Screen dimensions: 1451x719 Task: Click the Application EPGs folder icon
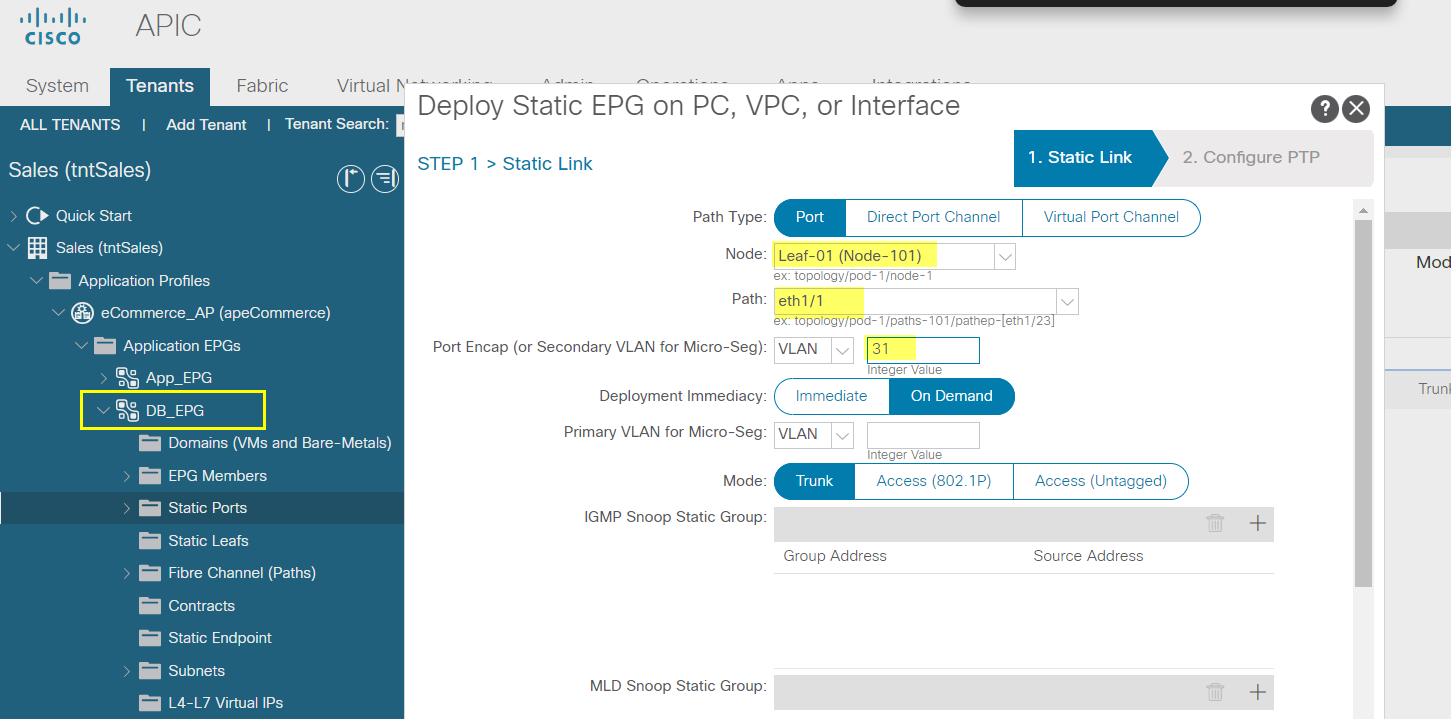coord(105,346)
